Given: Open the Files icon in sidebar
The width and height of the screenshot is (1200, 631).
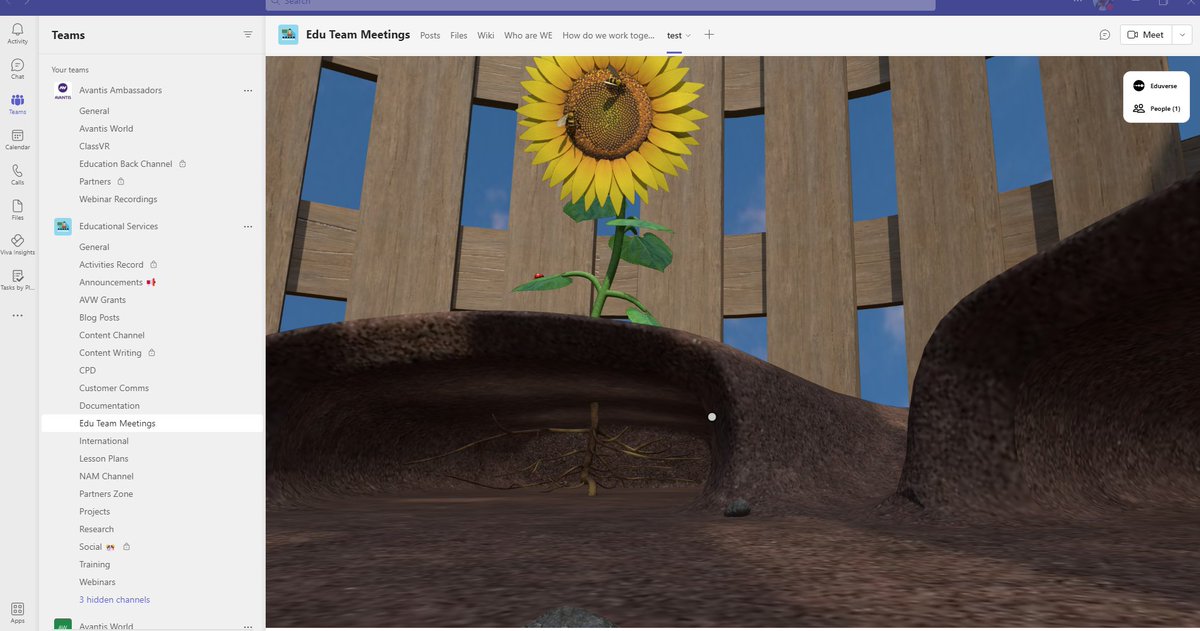Looking at the screenshot, I should pos(17,209).
